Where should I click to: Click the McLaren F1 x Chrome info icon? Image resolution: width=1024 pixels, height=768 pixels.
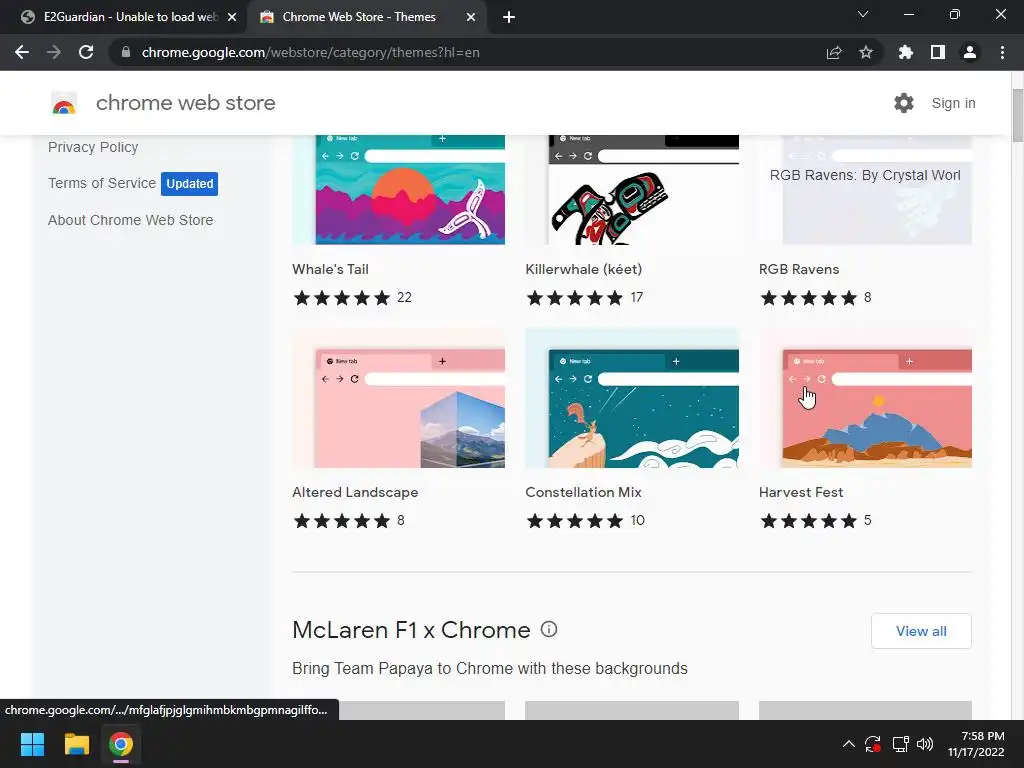click(x=549, y=630)
